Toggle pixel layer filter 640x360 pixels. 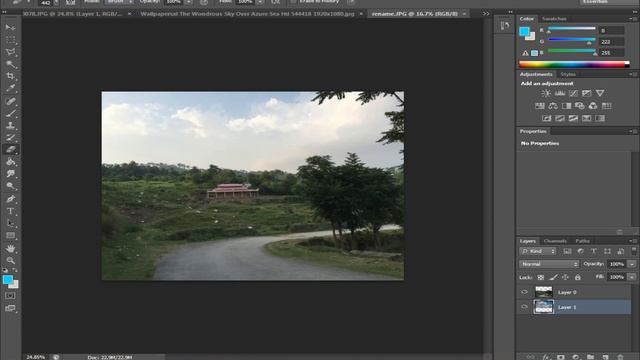tap(567, 251)
